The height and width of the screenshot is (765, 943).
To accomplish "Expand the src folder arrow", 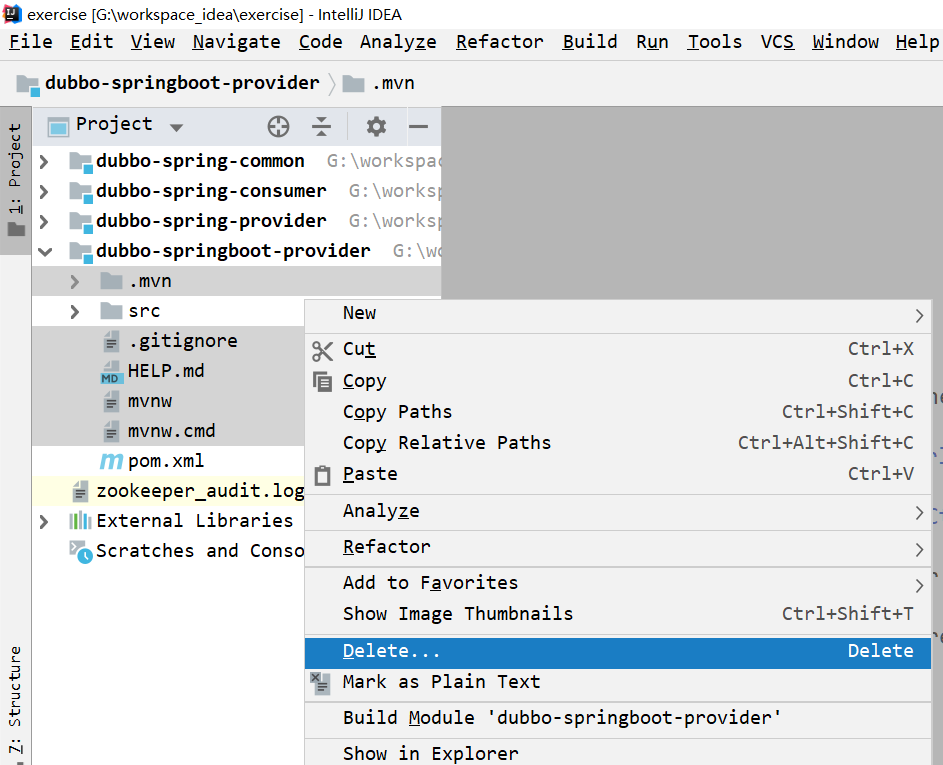I will pyautogui.click(x=75, y=311).
